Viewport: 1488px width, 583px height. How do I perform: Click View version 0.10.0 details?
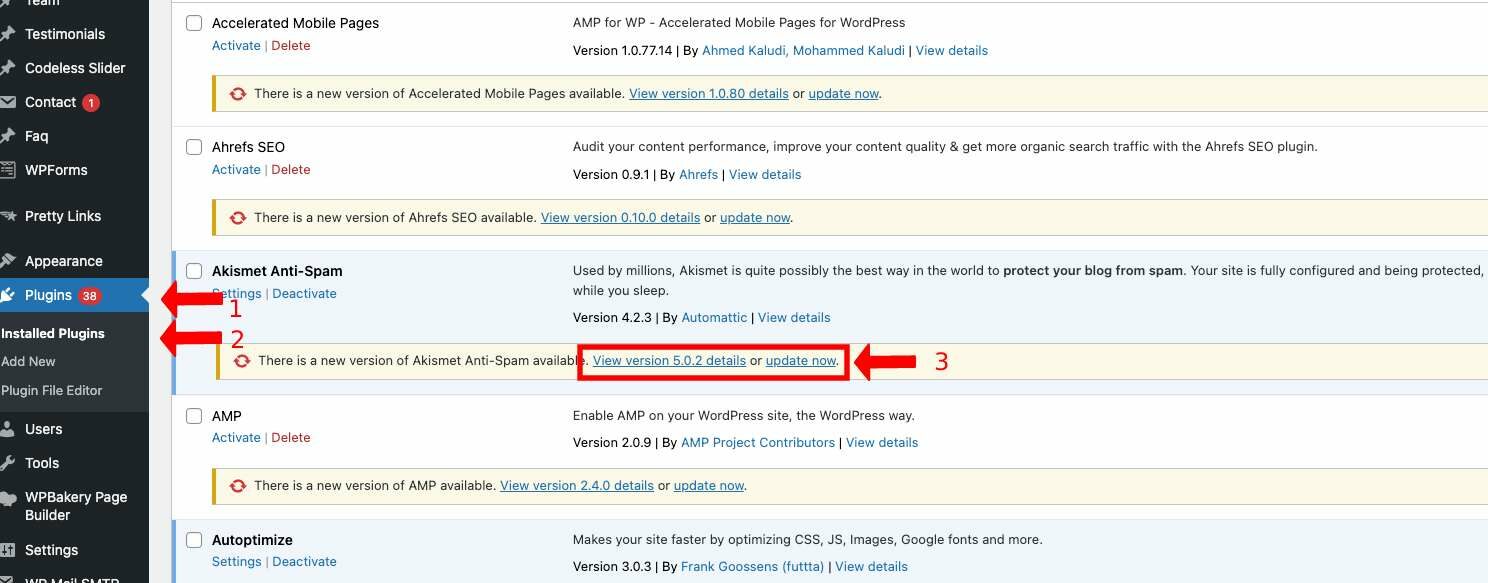coord(620,218)
